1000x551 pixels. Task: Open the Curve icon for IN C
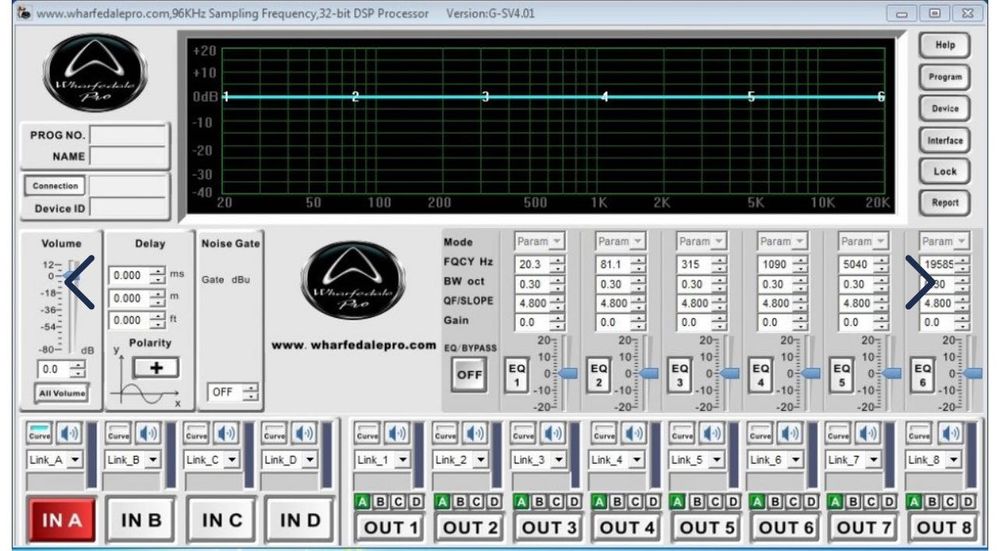point(197,434)
